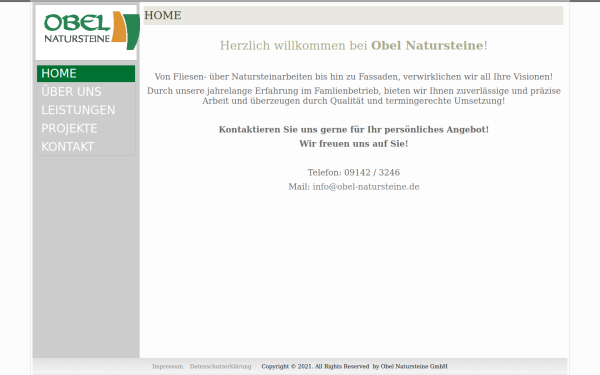Open the Datenschutzerklärung footer link

point(220,367)
